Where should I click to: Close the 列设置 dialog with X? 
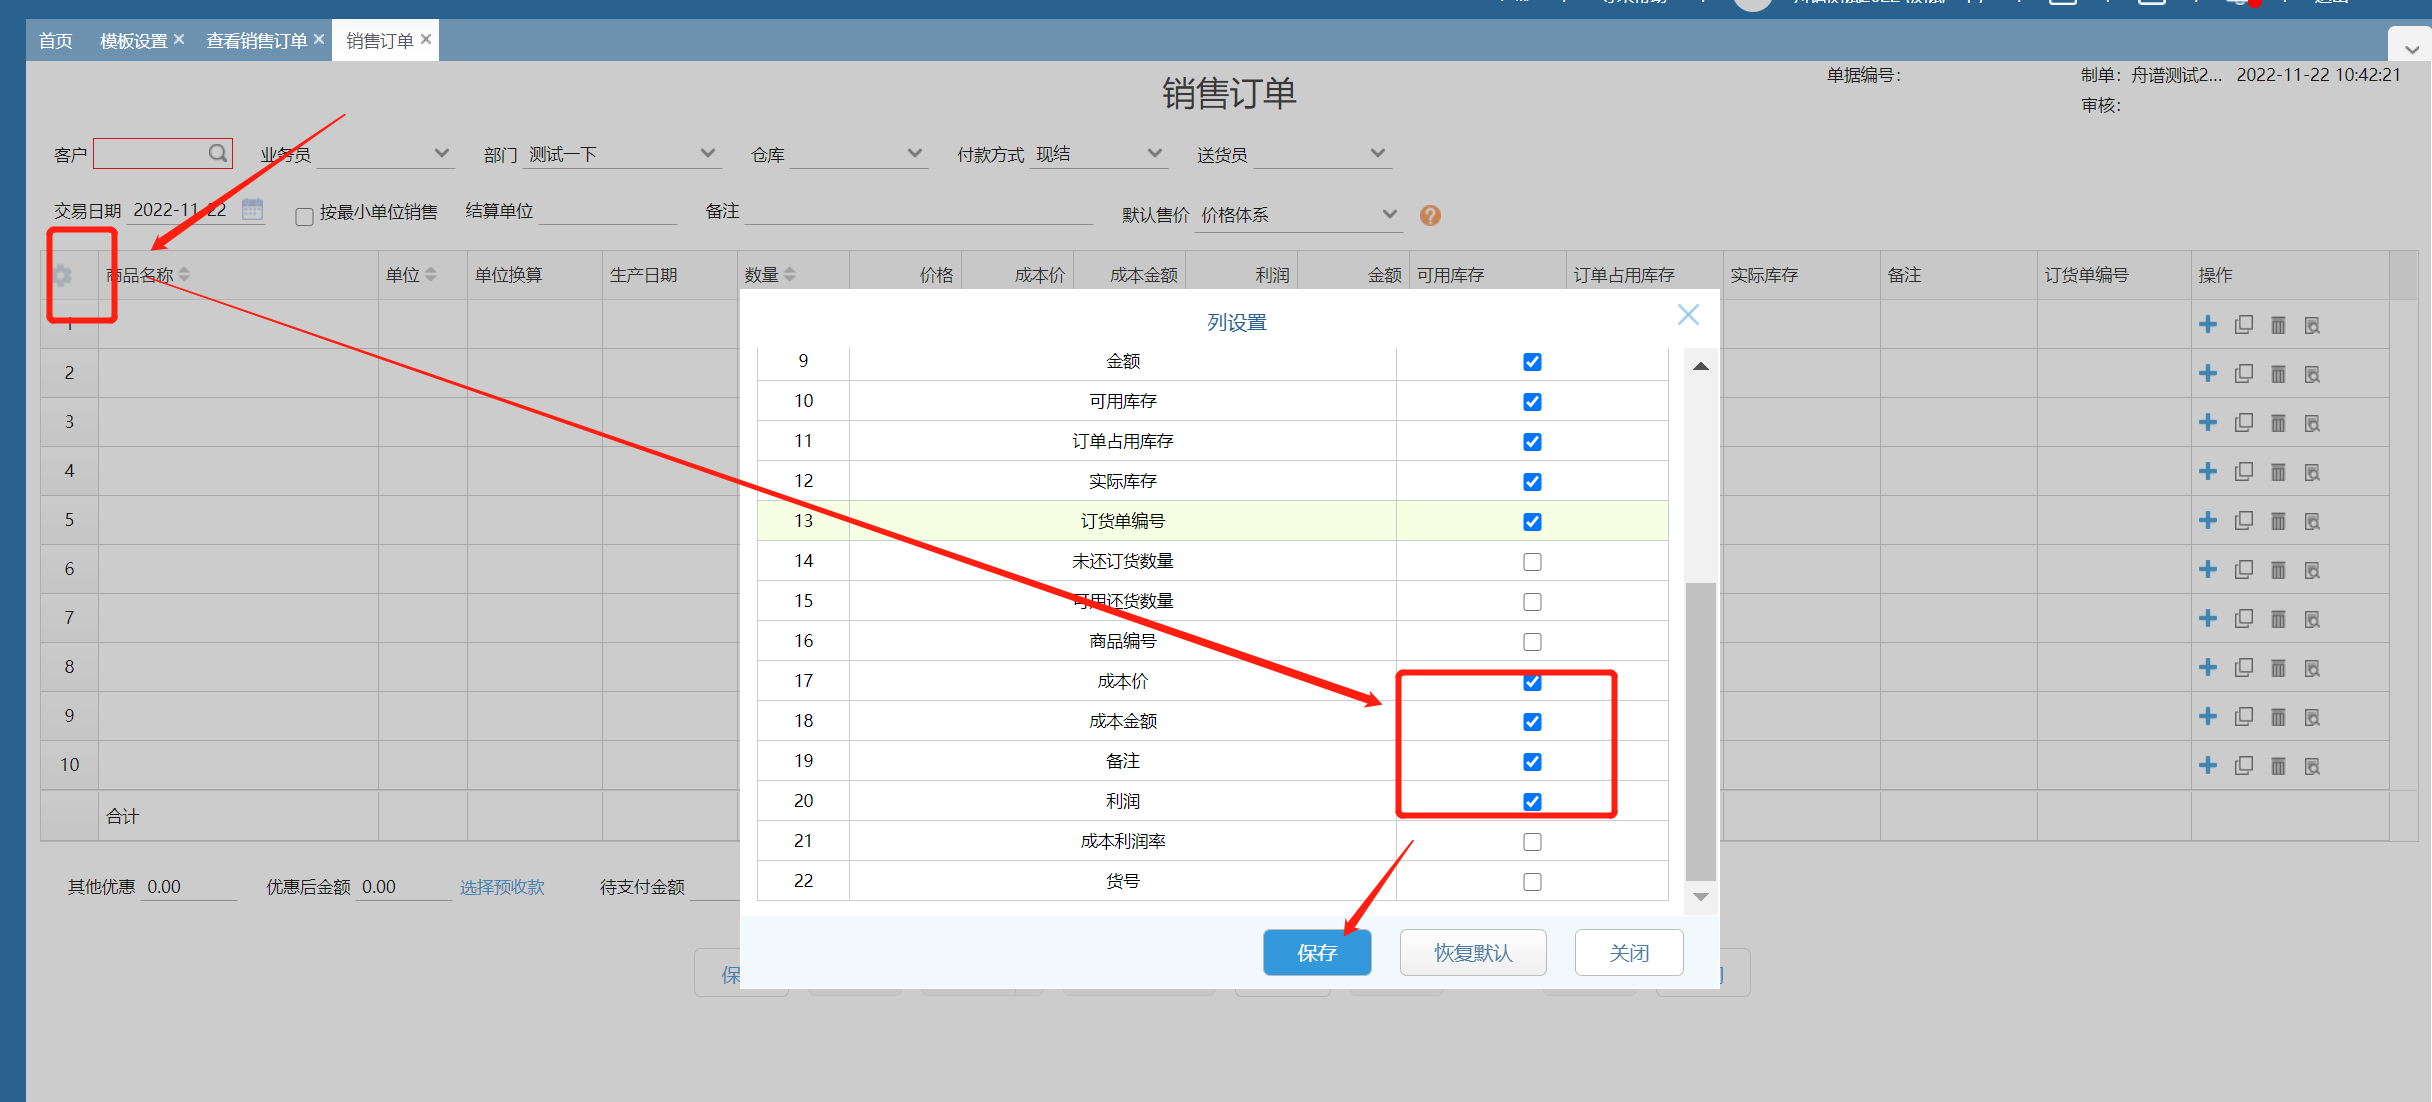[x=1688, y=315]
